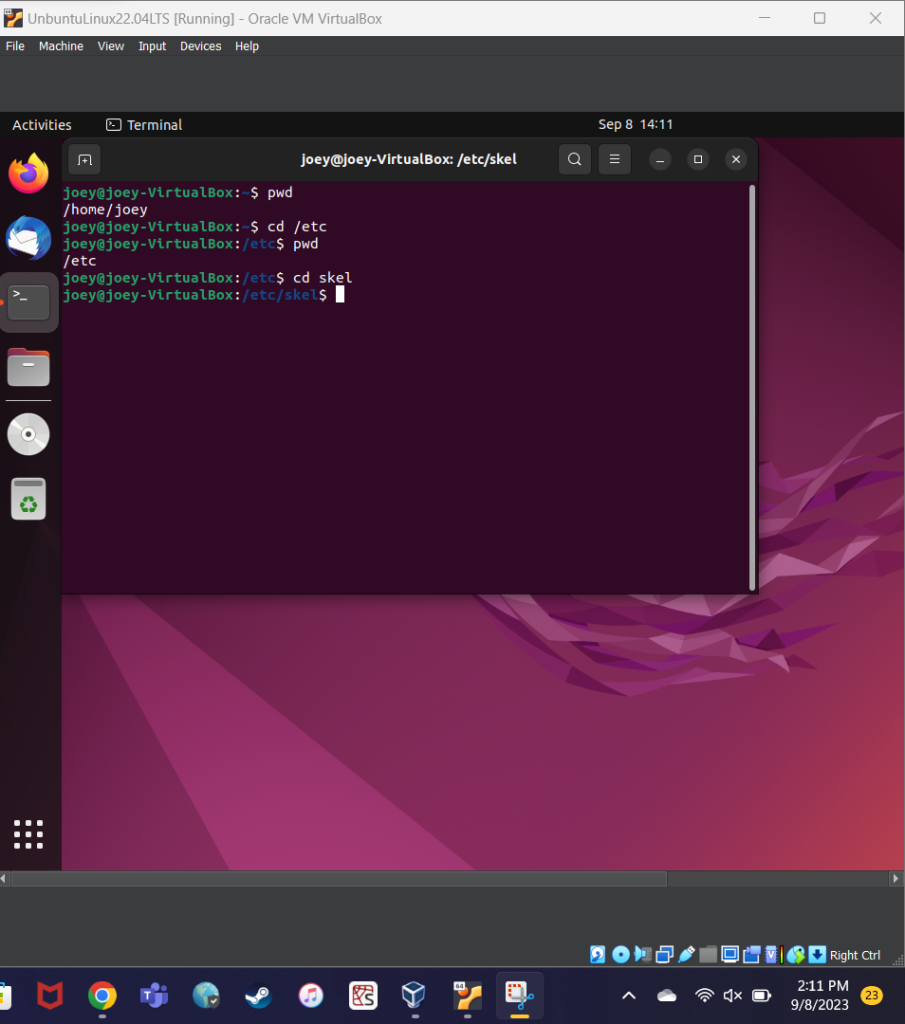The width and height of the screenshot is (905, 1024).
Task: Click Activities in the Ubuntu top bar
Action: pyautogui.click(x=42, y=125)
